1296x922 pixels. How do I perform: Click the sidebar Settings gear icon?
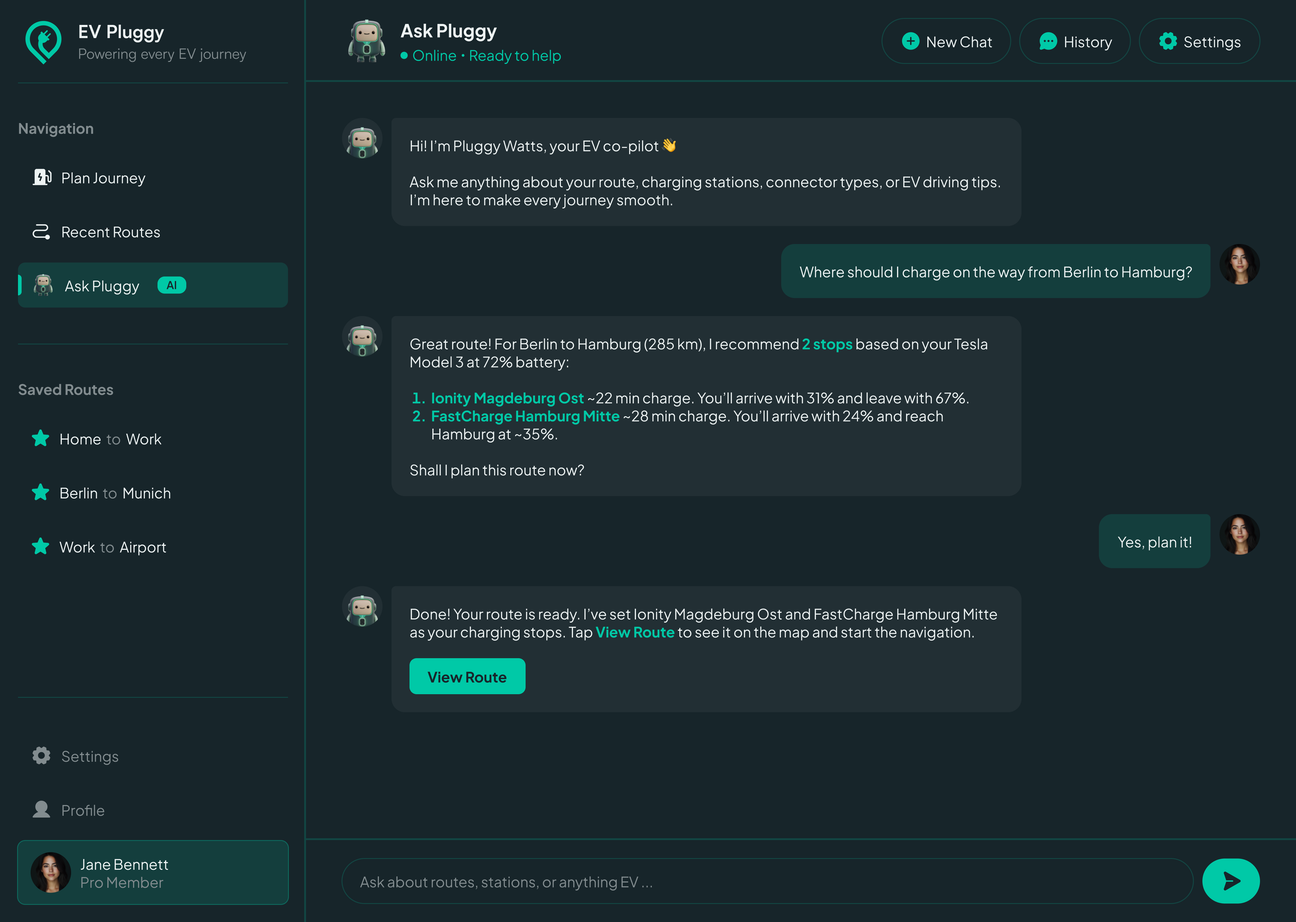point(41,756)
